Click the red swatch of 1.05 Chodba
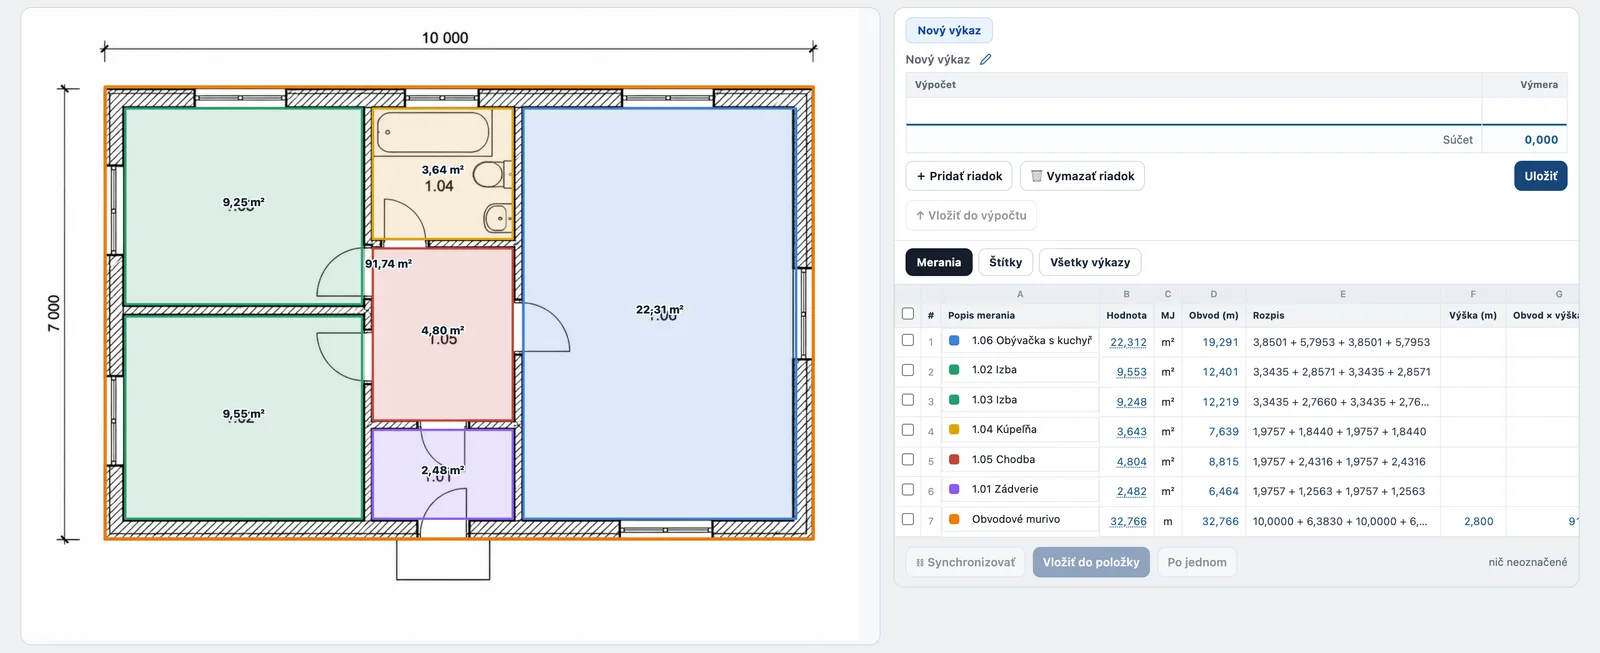Viewport: 1600px width, 653px height. 954,460
